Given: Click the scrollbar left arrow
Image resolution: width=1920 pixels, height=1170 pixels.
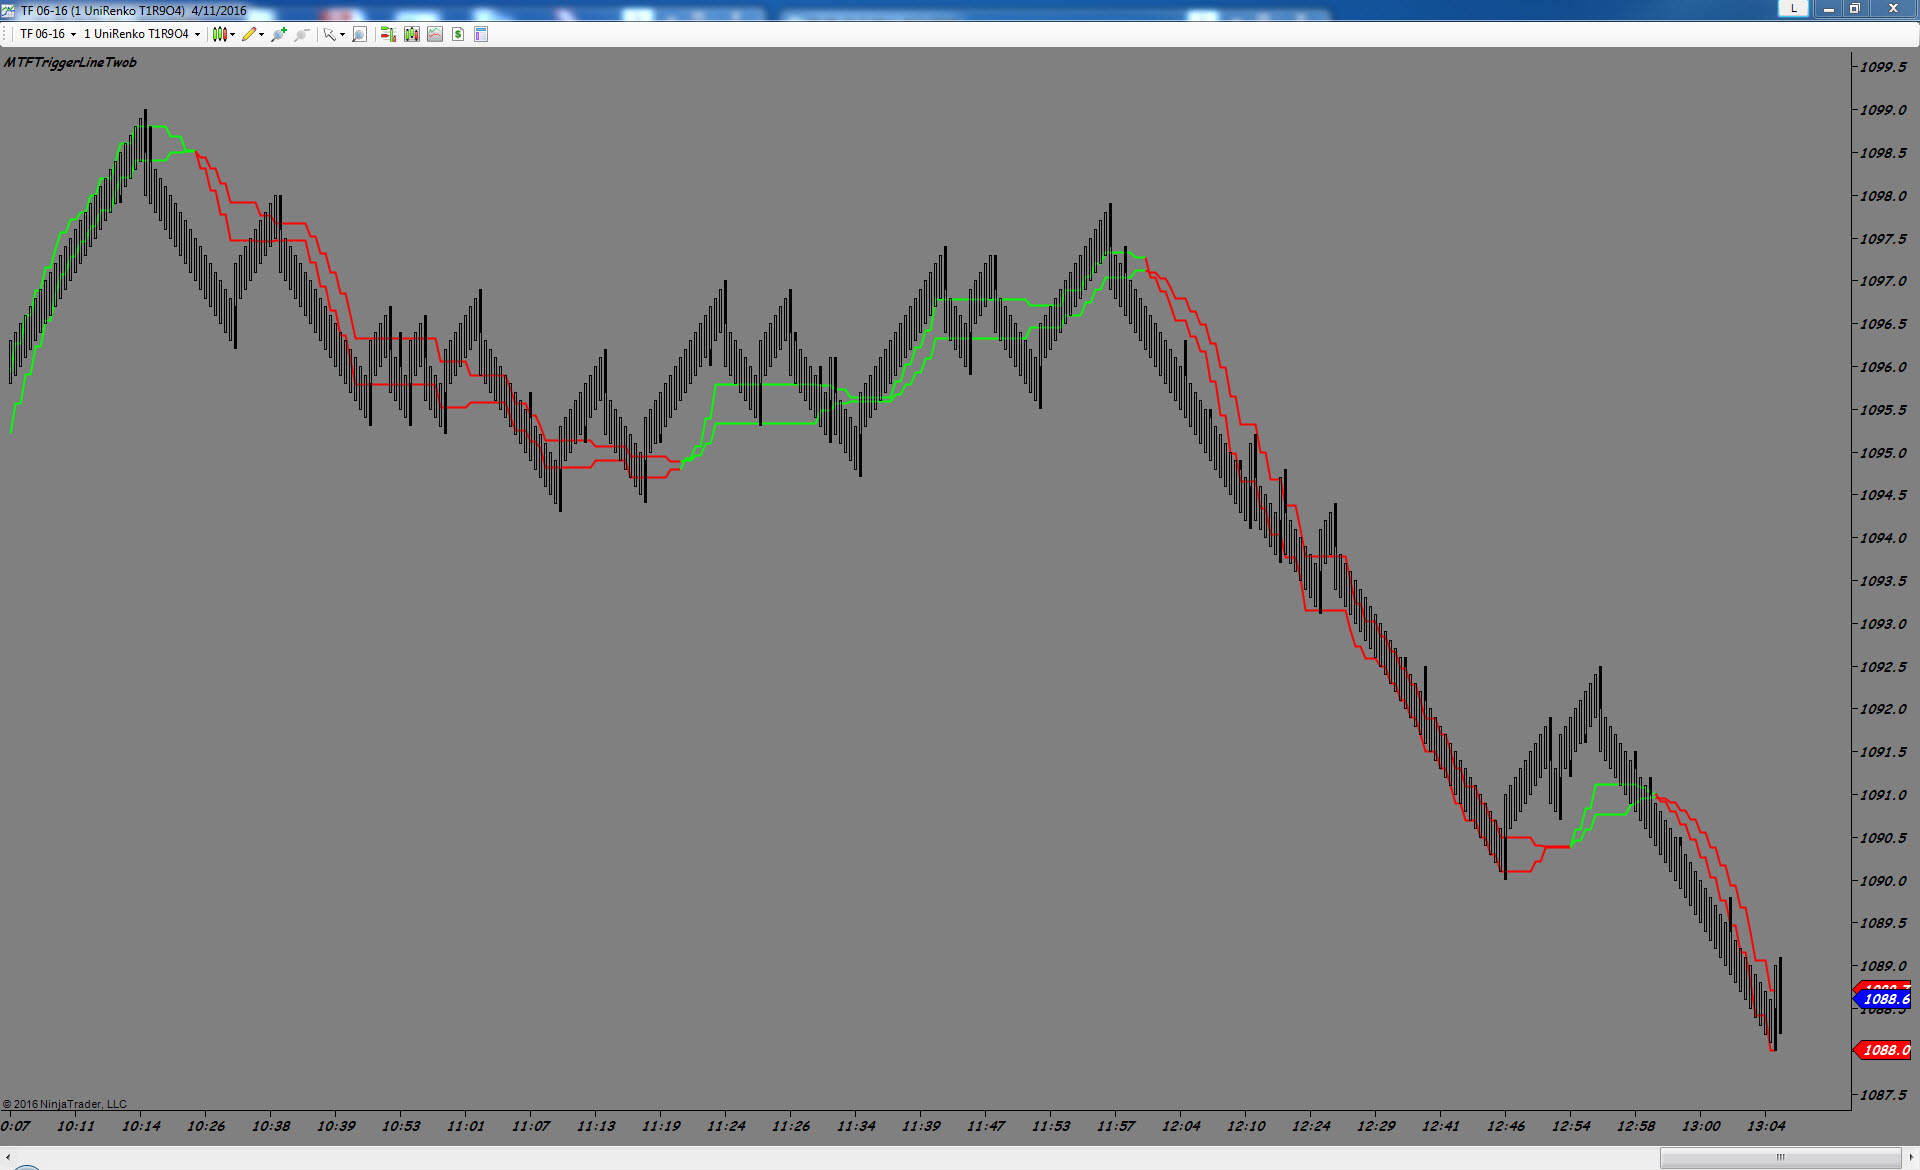Looking at the screenshot, I should pyautogui.click(x=8, y=1157).
